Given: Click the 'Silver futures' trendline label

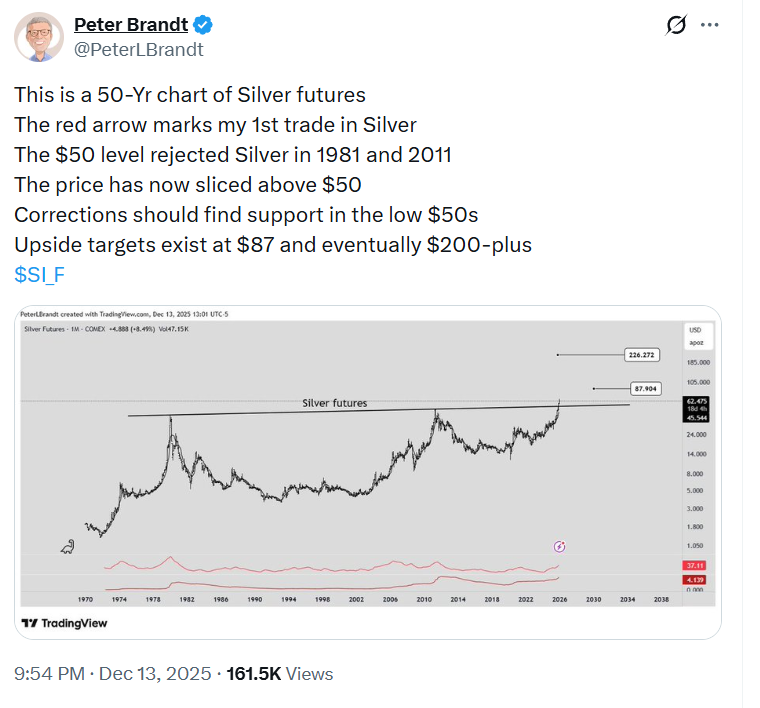Looking at the screenshot, I should pyautogui.click(x=334, y=403).
